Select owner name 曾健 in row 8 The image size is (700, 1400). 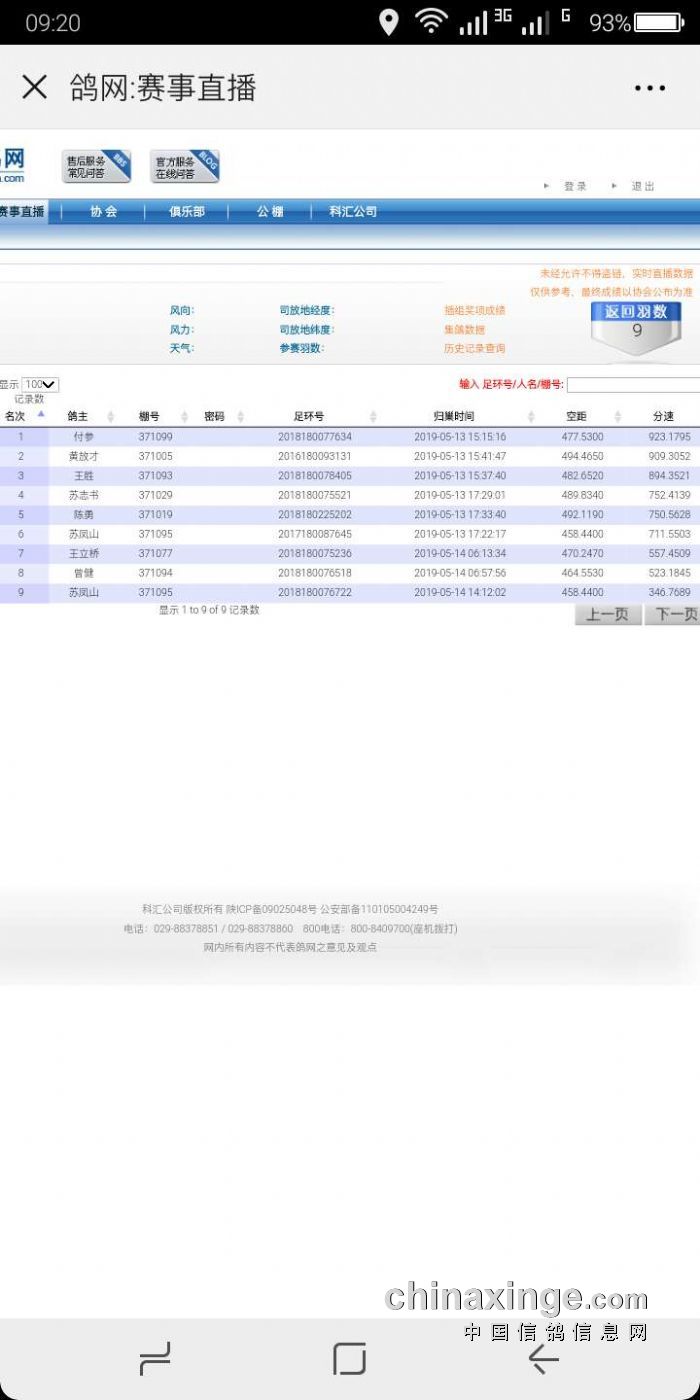click(x=84, y=573)
